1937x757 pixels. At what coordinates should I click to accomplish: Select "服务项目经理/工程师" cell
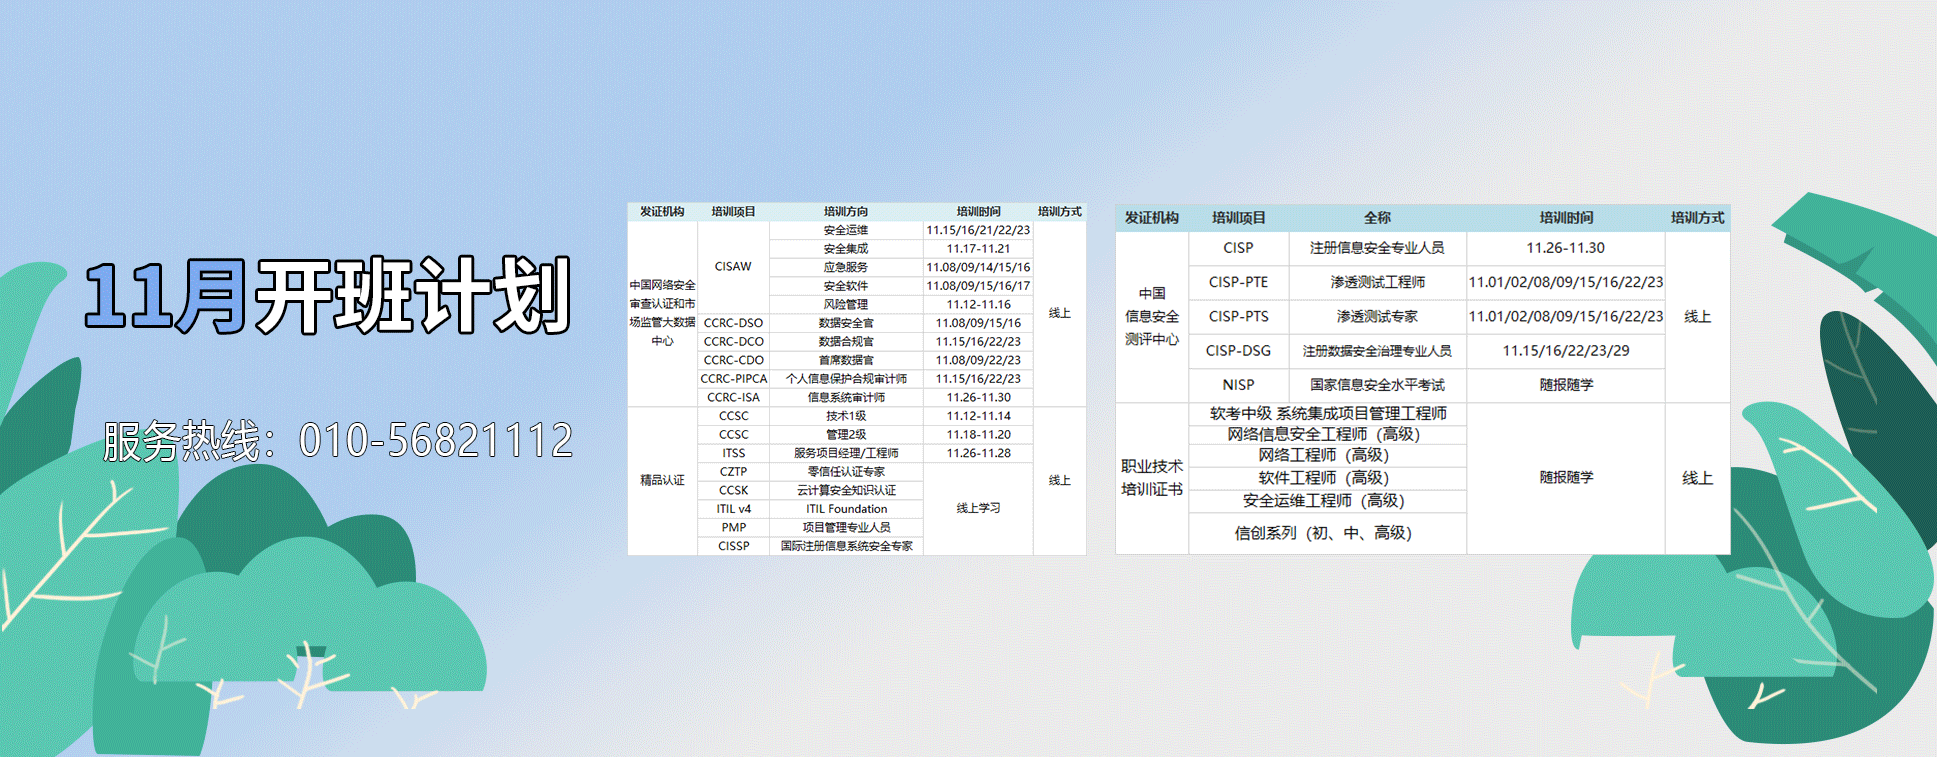[x=846, y=453]
